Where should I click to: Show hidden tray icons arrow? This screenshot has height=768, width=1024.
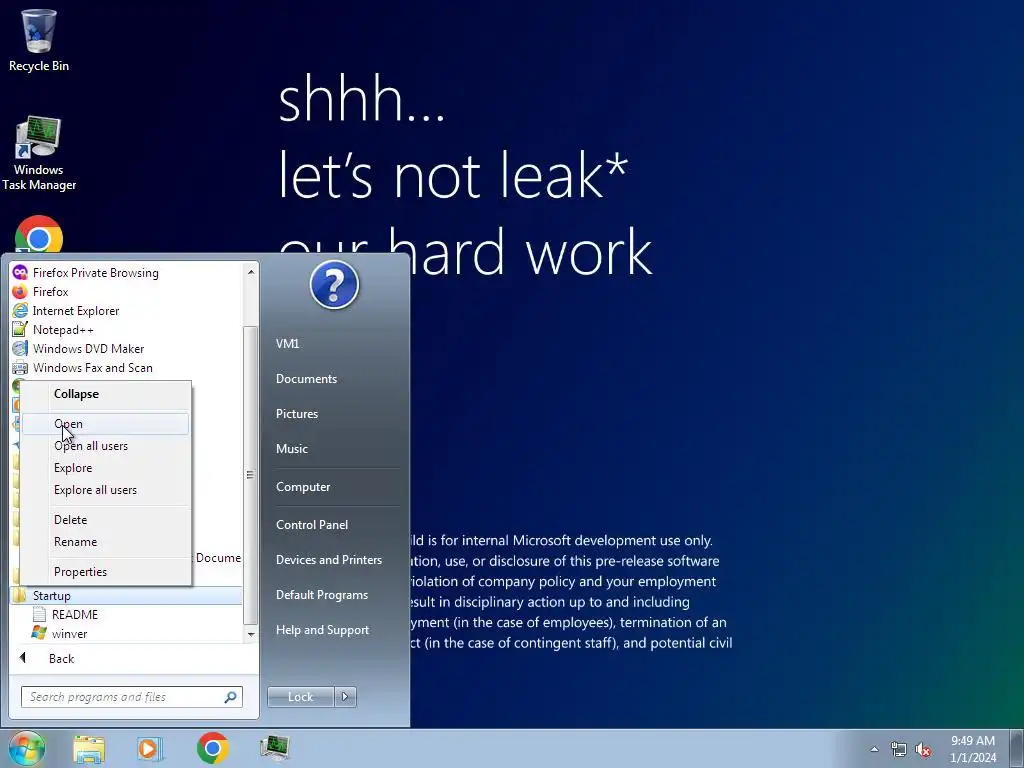(x=874, y=749)
